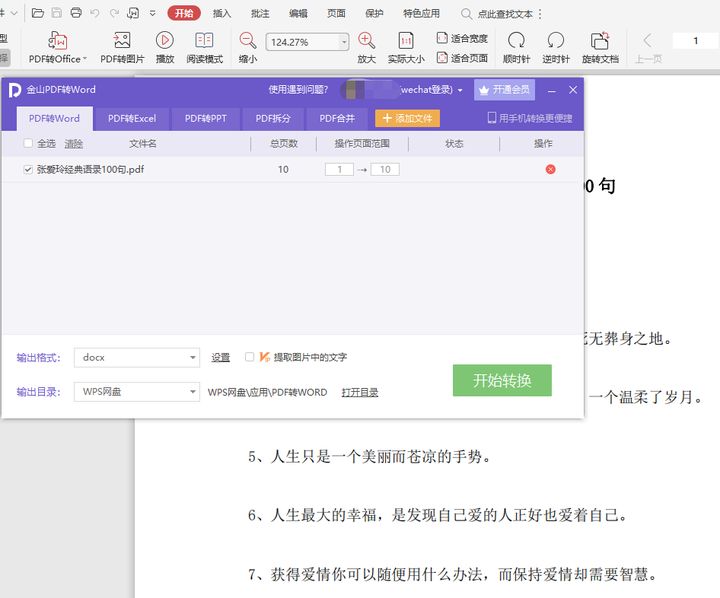Open the zoom percentage 124.27% dropdown
Image resolution: width=720 pixels, height=598 pixels.
point(344,42)
